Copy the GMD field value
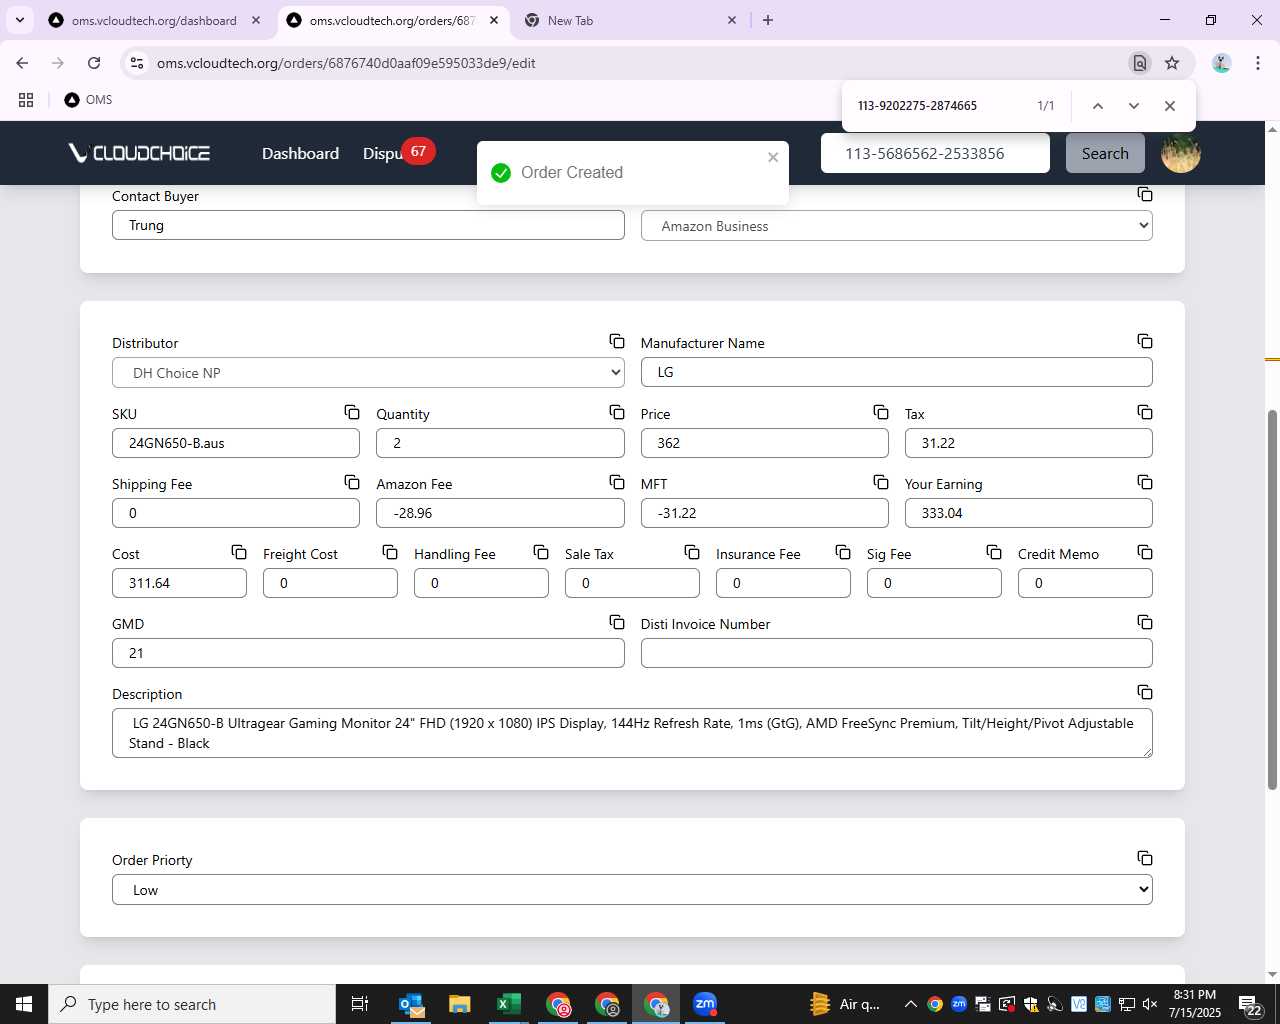The width and height of the screenshot is (1280, 1024). coord(617,622)
